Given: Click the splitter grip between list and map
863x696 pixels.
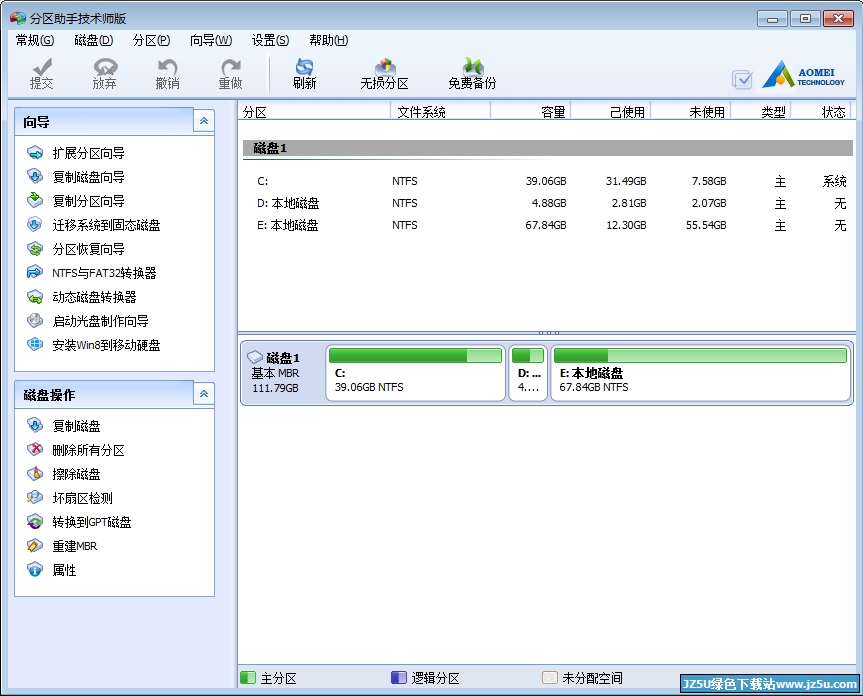Looking at the screenshot, I should (549, 333).
